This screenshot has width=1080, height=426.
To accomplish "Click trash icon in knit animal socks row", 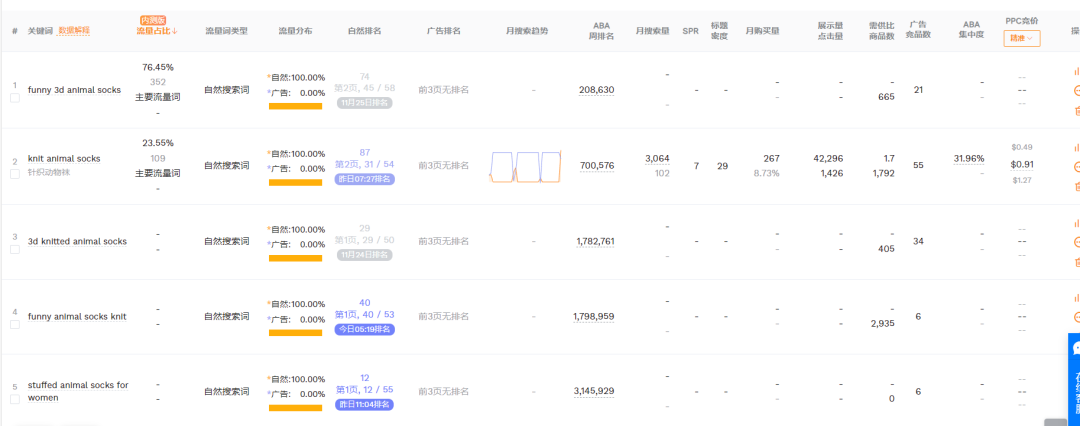I will click(1076, 186).
